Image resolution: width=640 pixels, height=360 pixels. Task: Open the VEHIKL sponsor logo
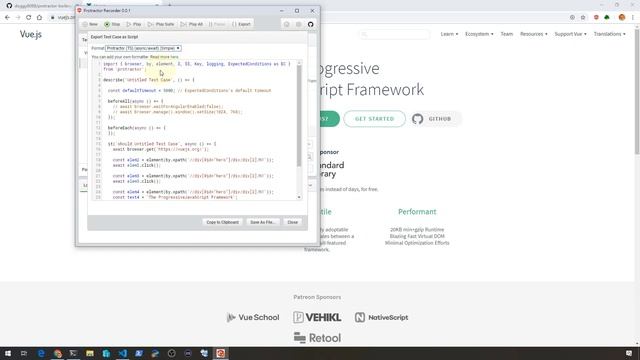pyautogui.click(x=317, y=317)
